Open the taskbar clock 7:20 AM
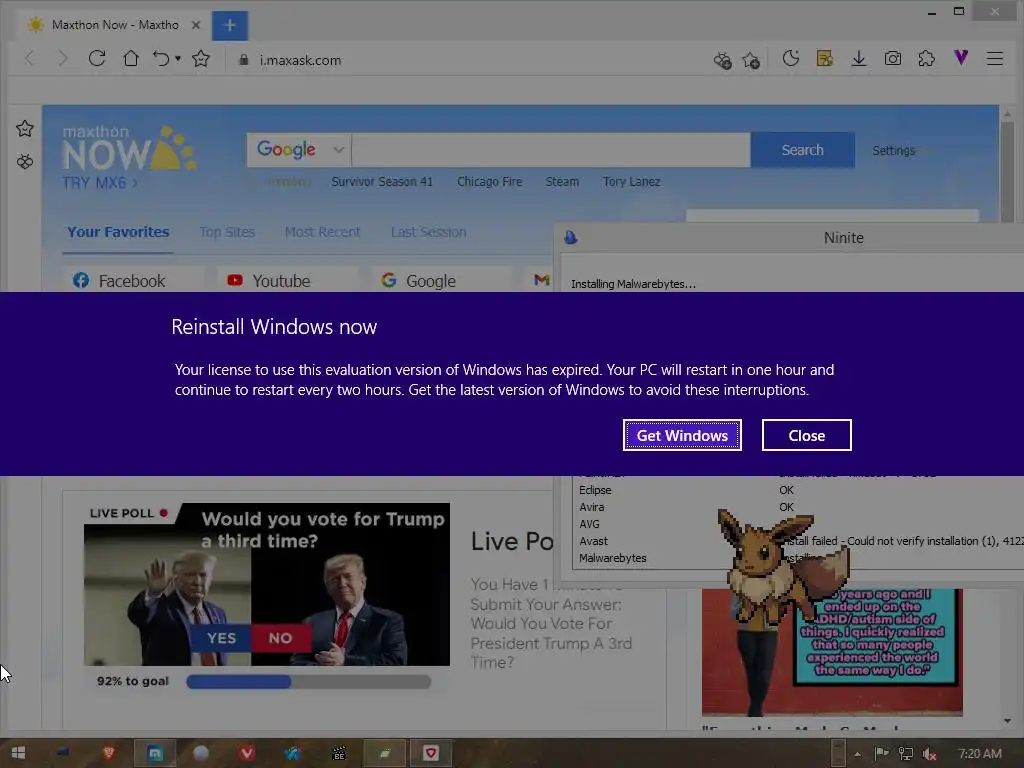Image resolution: width=1024 pixels, height=768 pixels. pyautogui.click(x=980, y=754)
